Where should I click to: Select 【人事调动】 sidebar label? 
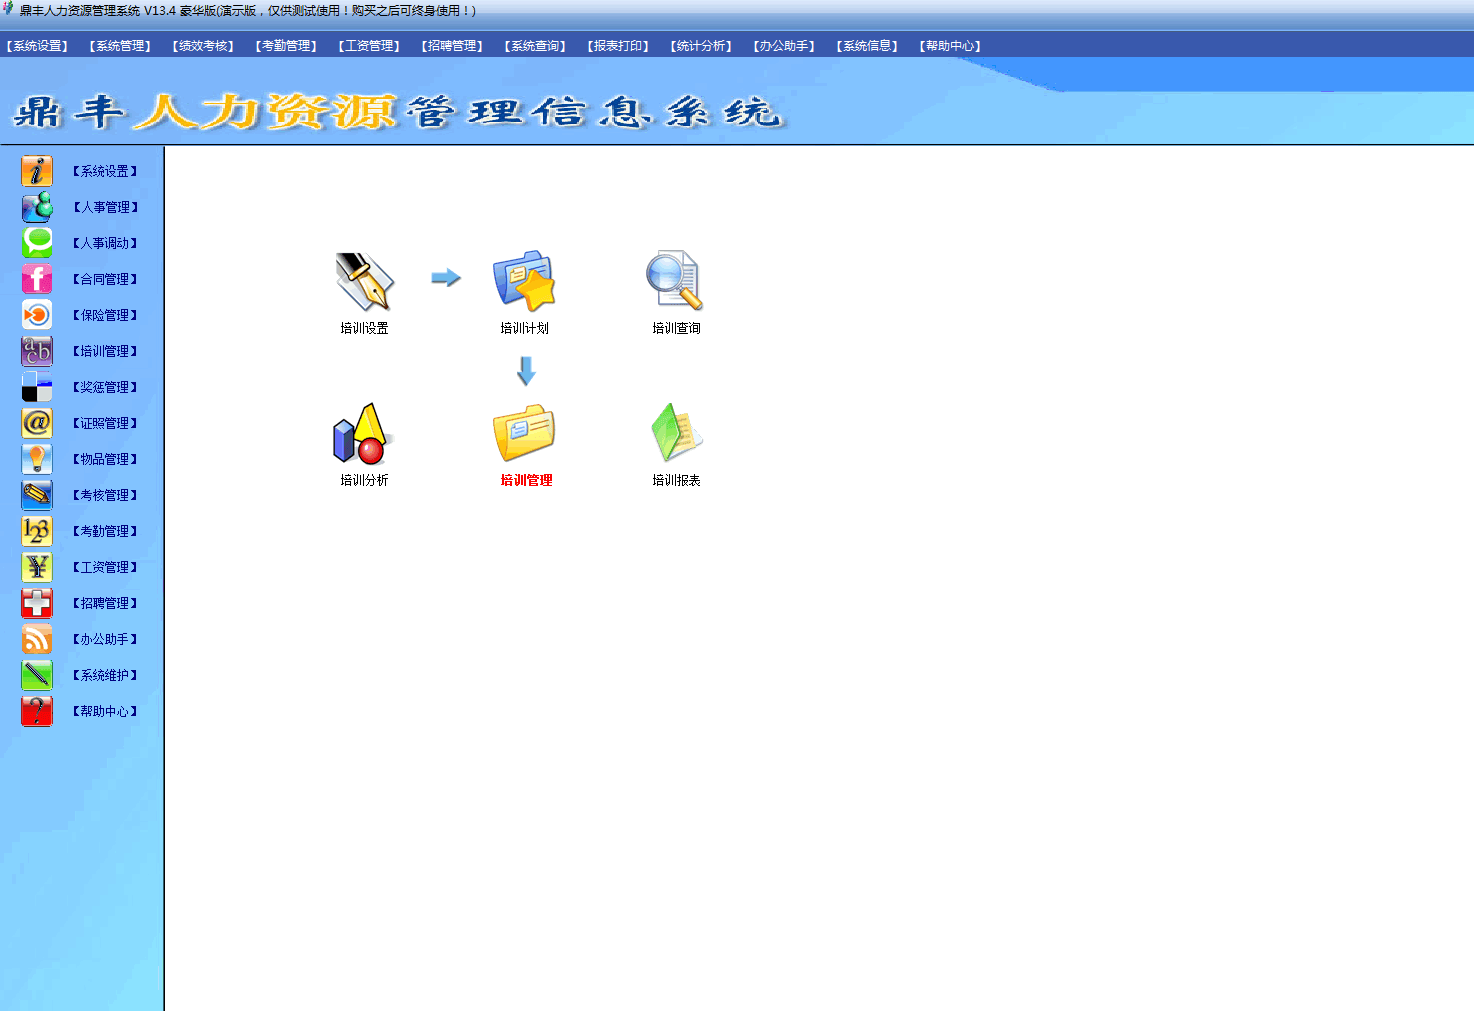tap(105, 243)
